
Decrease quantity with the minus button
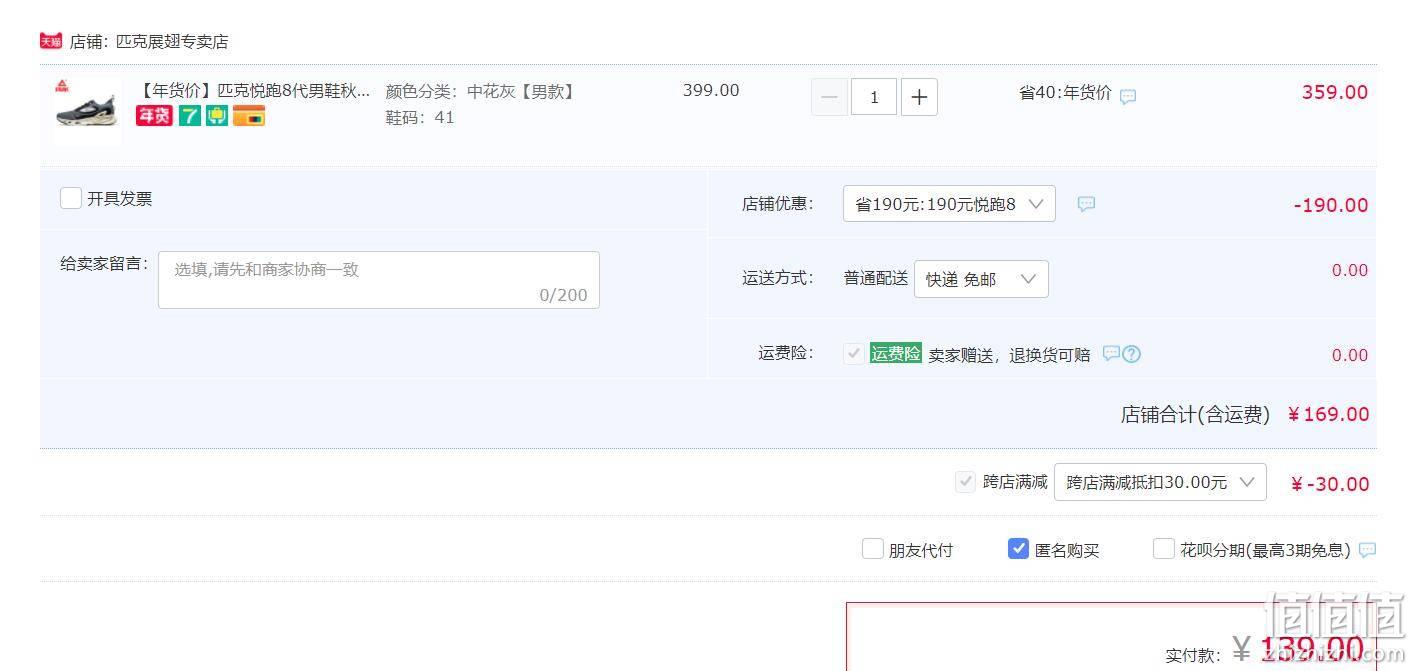pyautogui.click(x=829, y=97)
